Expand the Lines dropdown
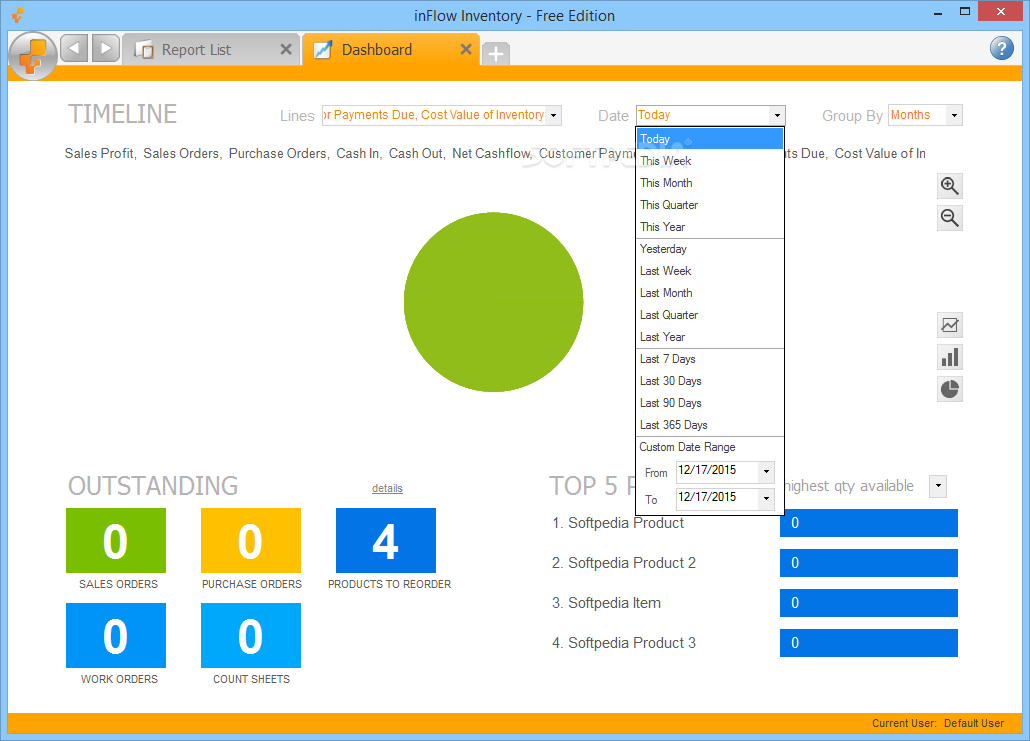1030x741 pixels. (554, 116)
